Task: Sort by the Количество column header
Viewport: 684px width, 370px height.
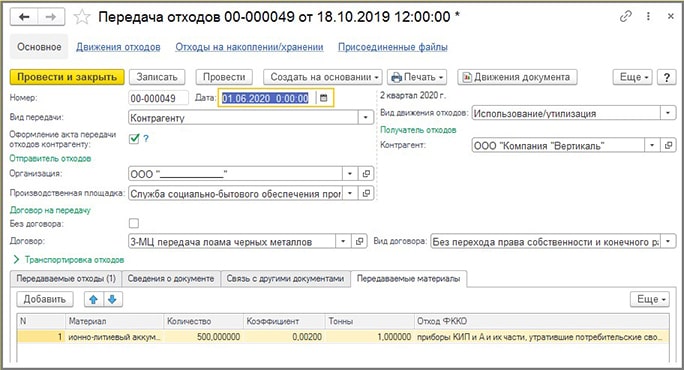Action: point(203,321)
